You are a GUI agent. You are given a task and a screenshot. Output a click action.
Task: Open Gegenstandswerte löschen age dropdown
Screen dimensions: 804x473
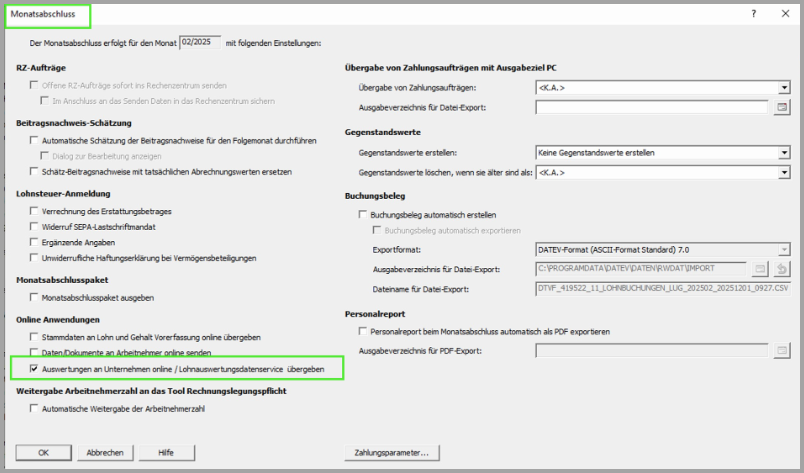(x=784, y=172)
